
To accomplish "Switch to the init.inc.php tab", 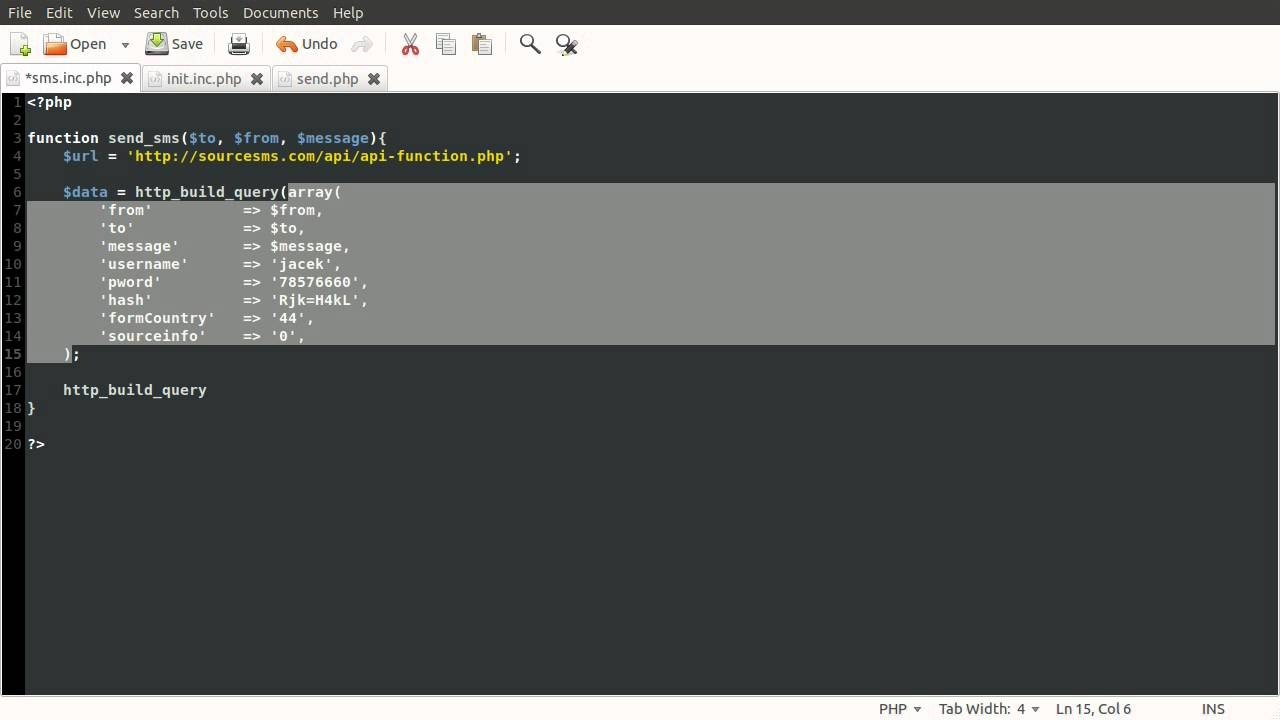I will click(x=204, y=78).
